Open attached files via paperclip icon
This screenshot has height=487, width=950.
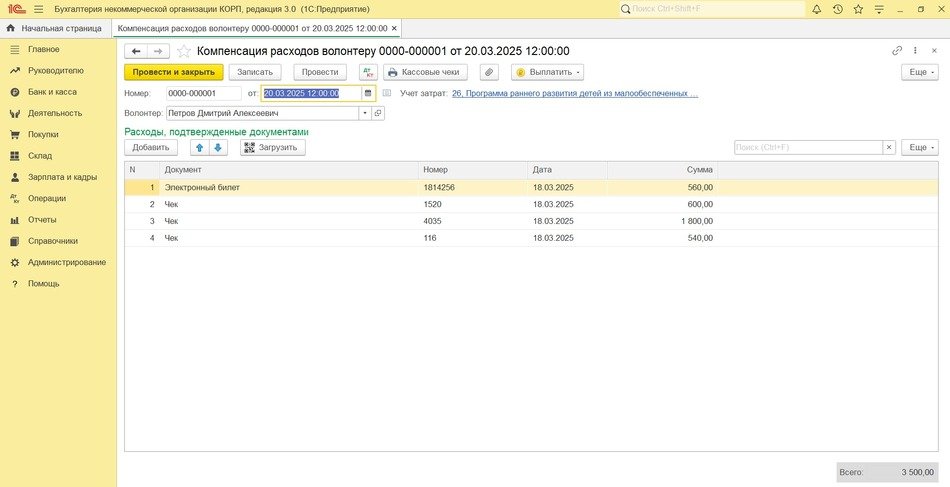click(x=489, y=73)
